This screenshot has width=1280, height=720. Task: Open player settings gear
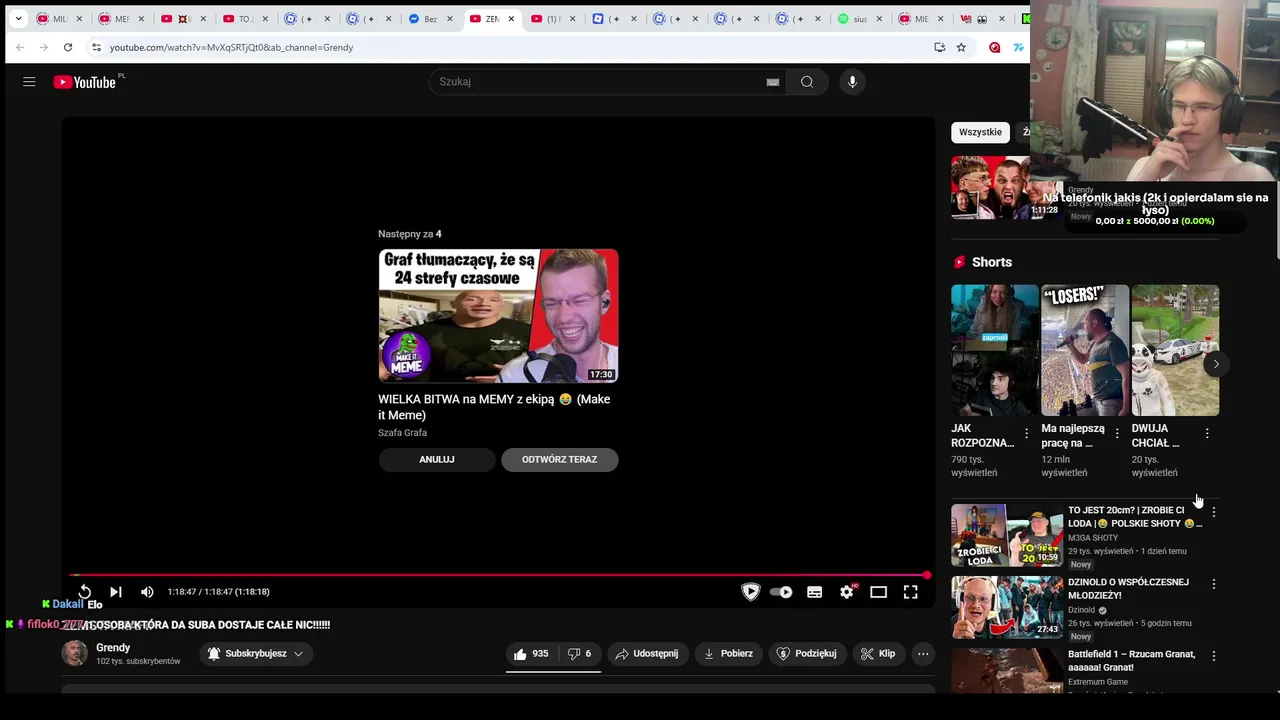pyautogui.click(x=847, y=592)
